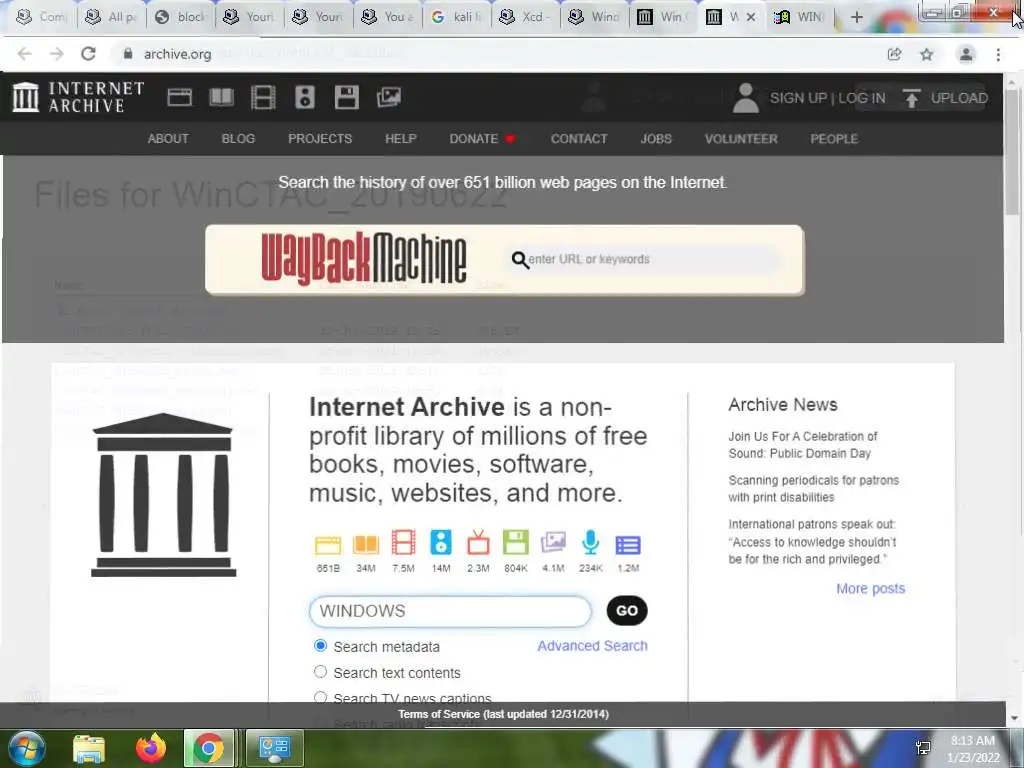Screen dimensions: 1024x768
Task: Click the user avatar icon next to Sign Up
Action: [745, 98]
